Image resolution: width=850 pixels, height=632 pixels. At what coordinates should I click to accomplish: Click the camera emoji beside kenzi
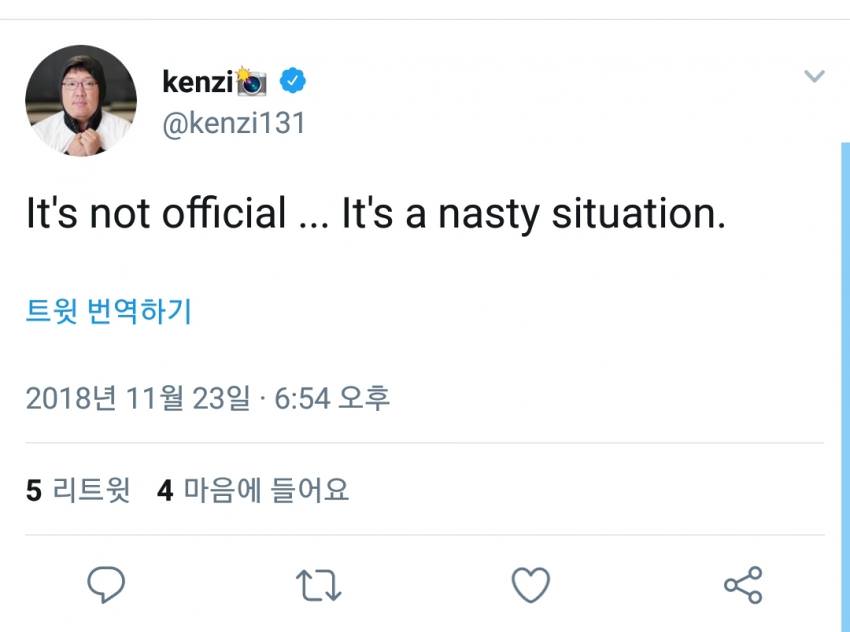(x=251, y=82)
